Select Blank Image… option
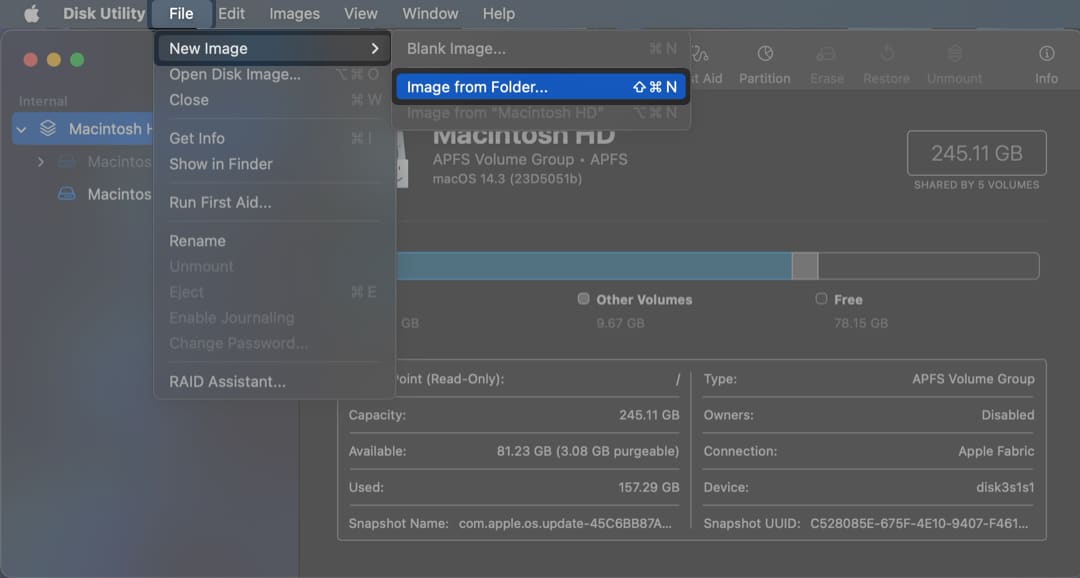The width and height of the screenshot is (1080, 578). pyautogui.click(x=541, y=49)
